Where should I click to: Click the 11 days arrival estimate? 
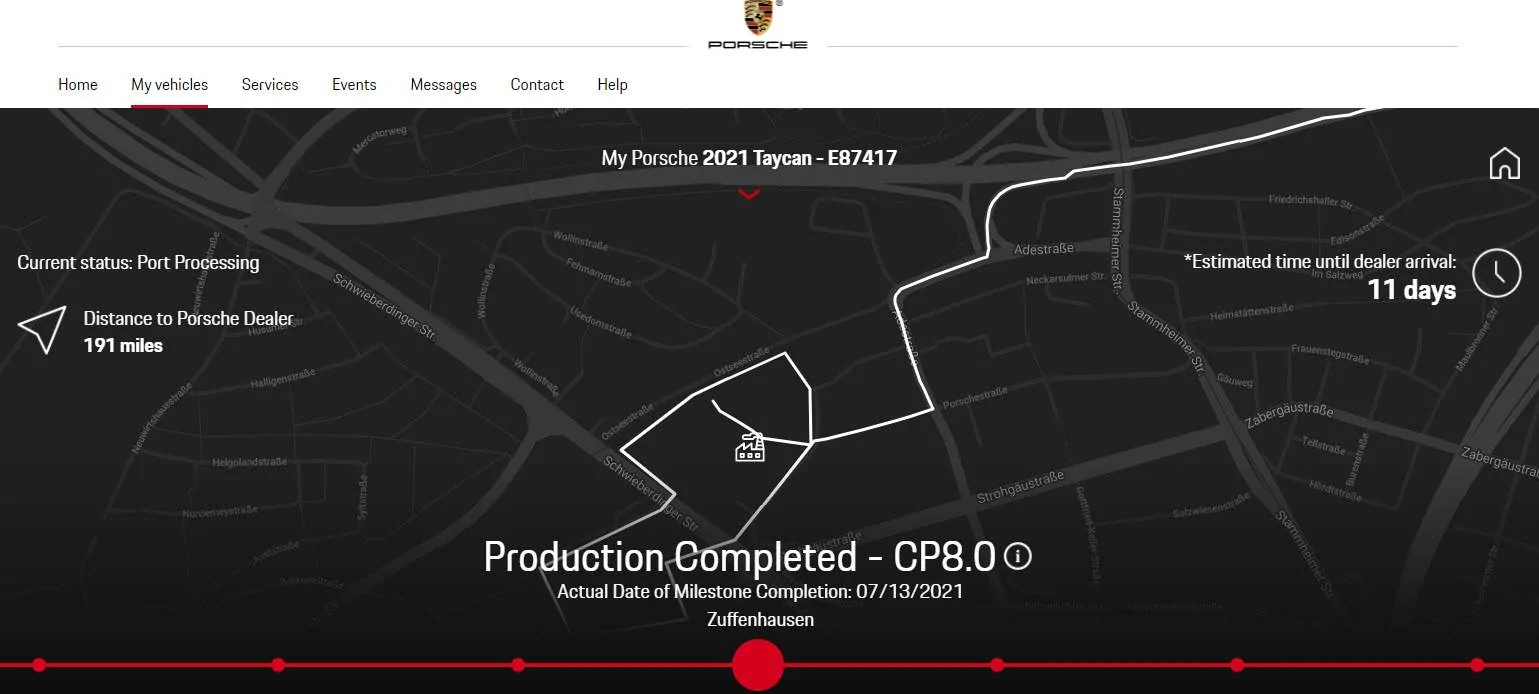tap(1411, 290)
